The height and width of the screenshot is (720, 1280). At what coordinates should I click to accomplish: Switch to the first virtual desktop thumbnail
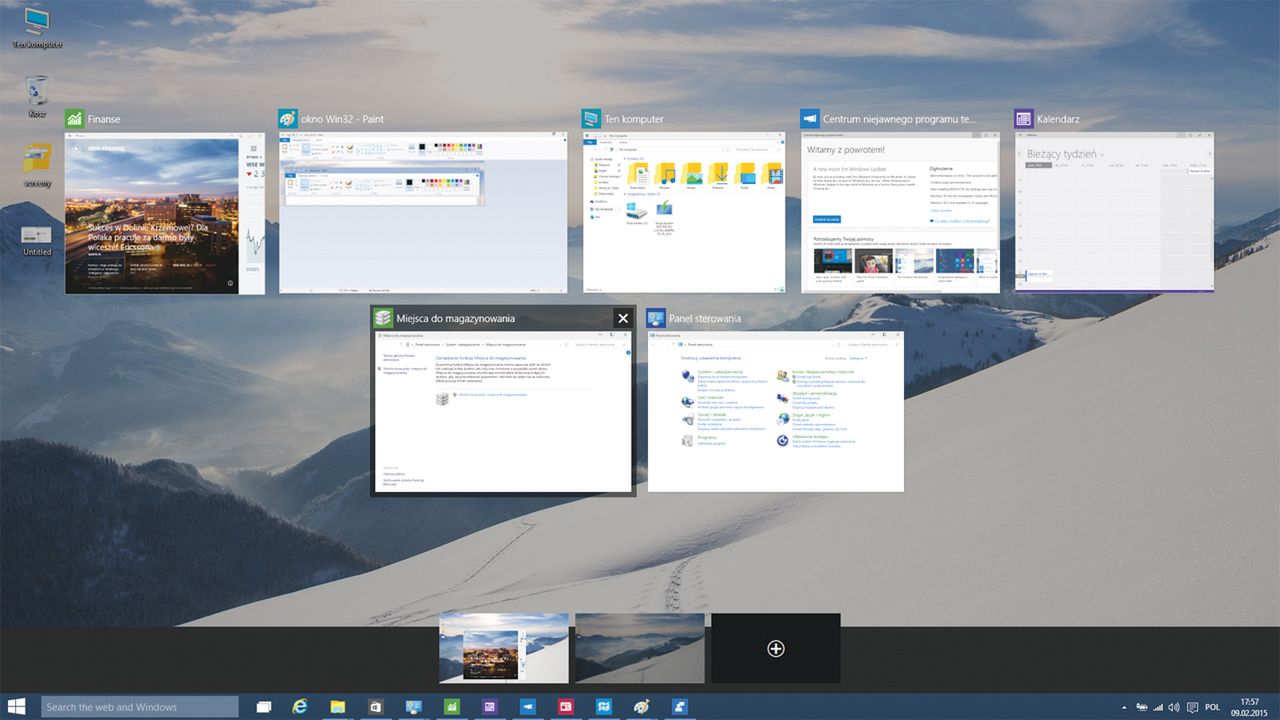504,648
